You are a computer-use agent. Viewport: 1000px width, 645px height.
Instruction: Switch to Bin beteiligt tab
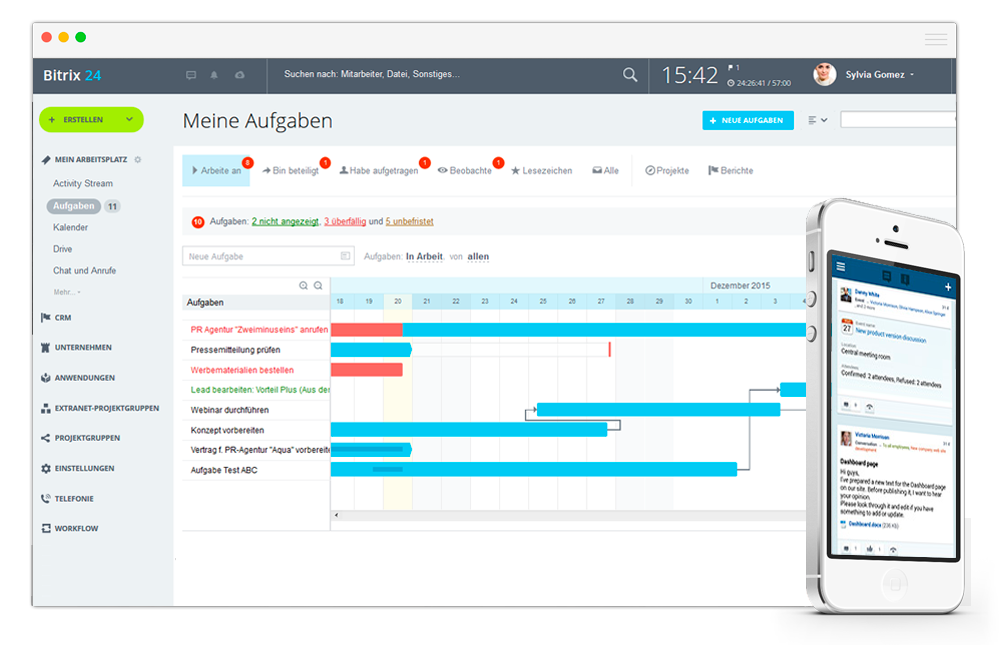(x=290, y=171)
